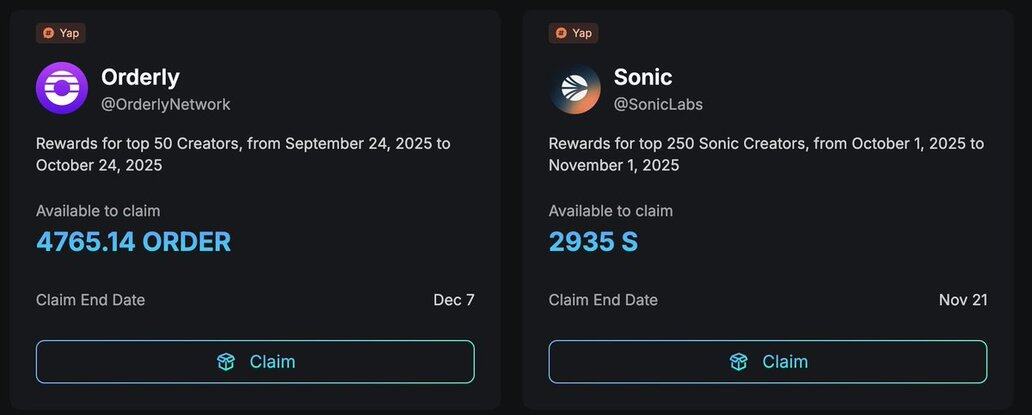The width and height of the screenshot is (1032, 415).
Task: Click the top 250 Sonic Creators description
Action: coord(766,154)
